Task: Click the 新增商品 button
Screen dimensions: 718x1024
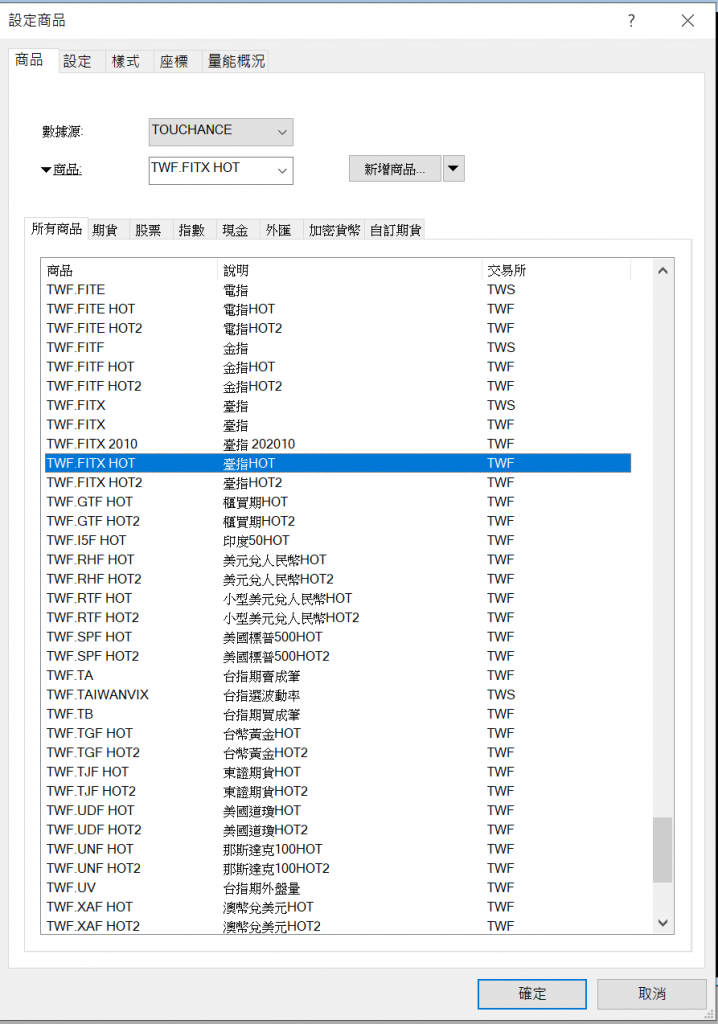Action: (394, 169)
